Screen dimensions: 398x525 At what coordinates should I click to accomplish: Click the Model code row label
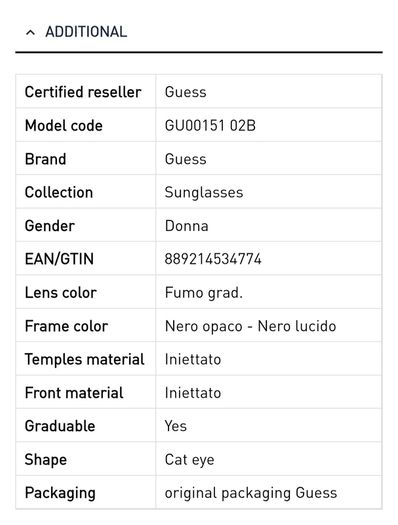(64, 126)
